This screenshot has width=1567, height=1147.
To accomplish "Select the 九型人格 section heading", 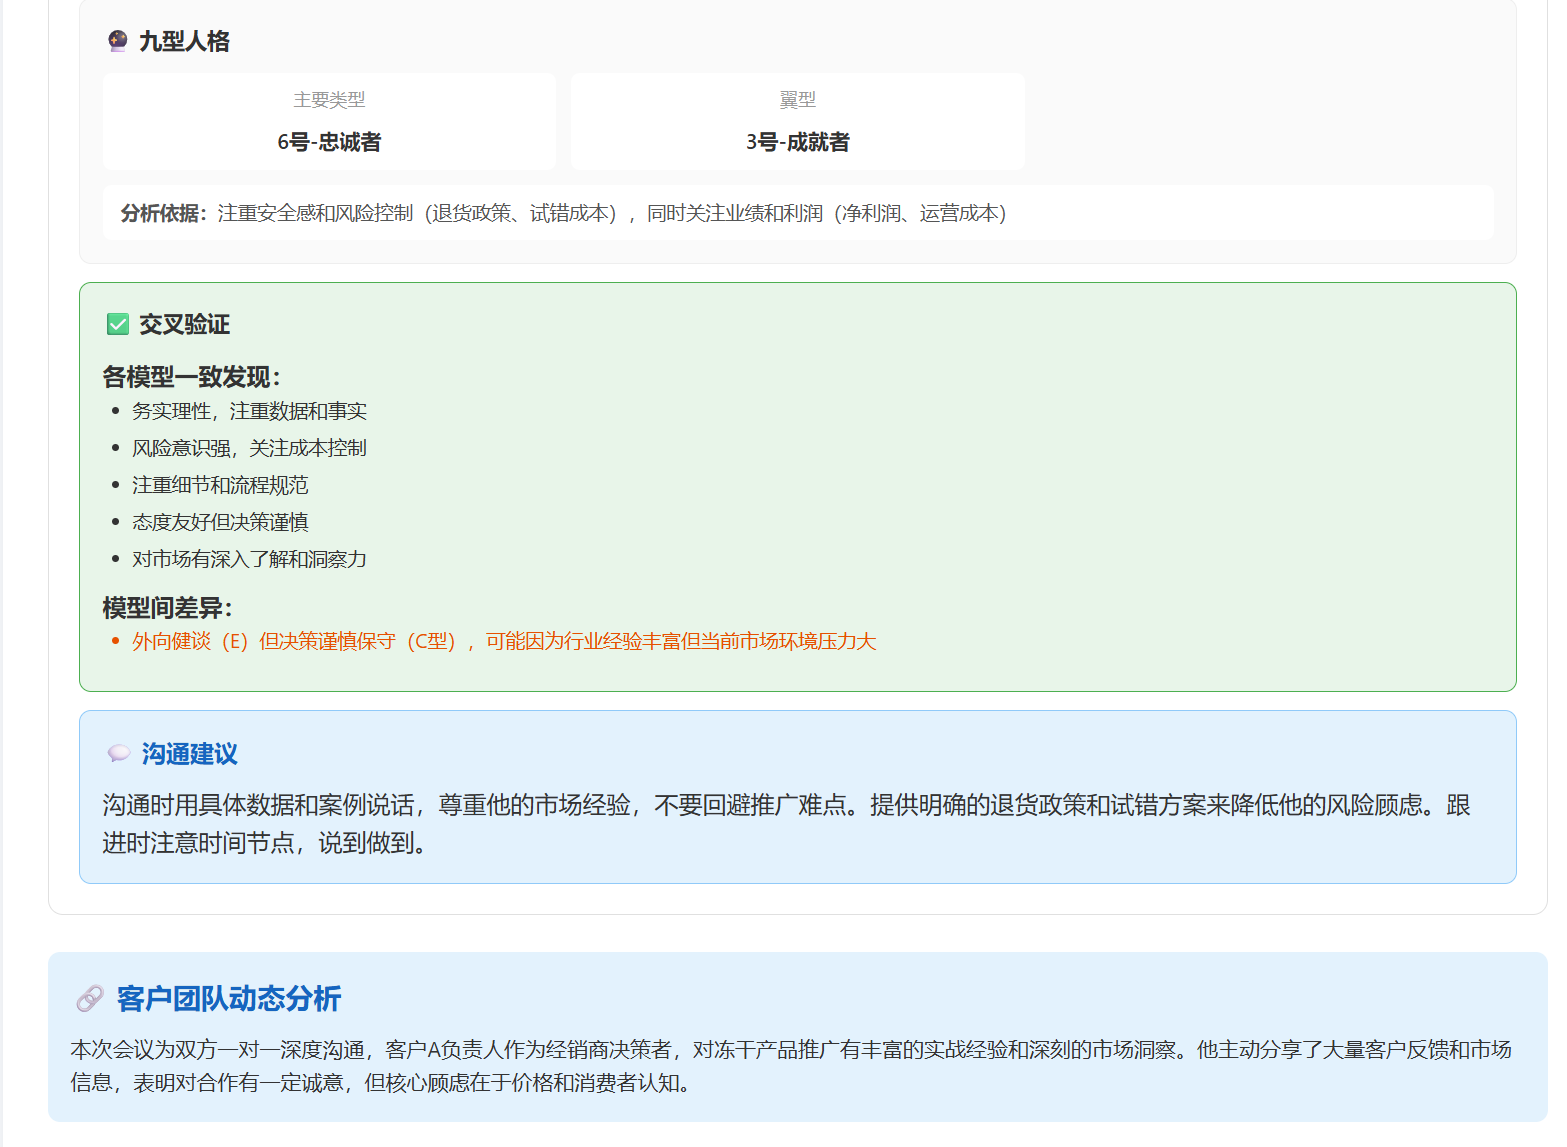I will pos(184,41).
